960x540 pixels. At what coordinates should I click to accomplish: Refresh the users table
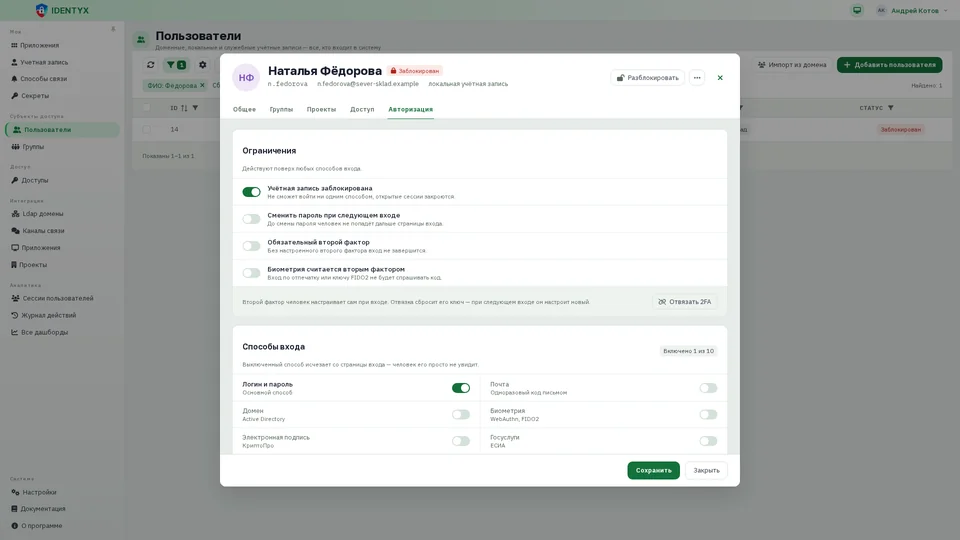click(151, 65)
